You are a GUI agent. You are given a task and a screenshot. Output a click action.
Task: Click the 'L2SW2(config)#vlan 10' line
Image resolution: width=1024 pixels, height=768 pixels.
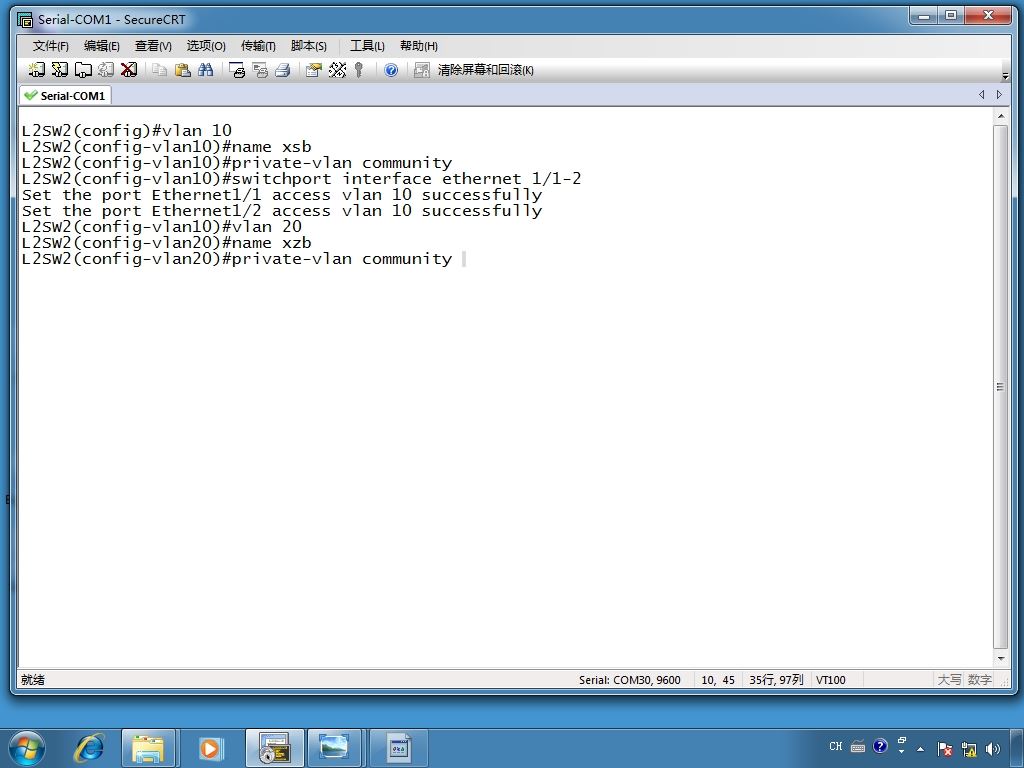click(127, 131)
